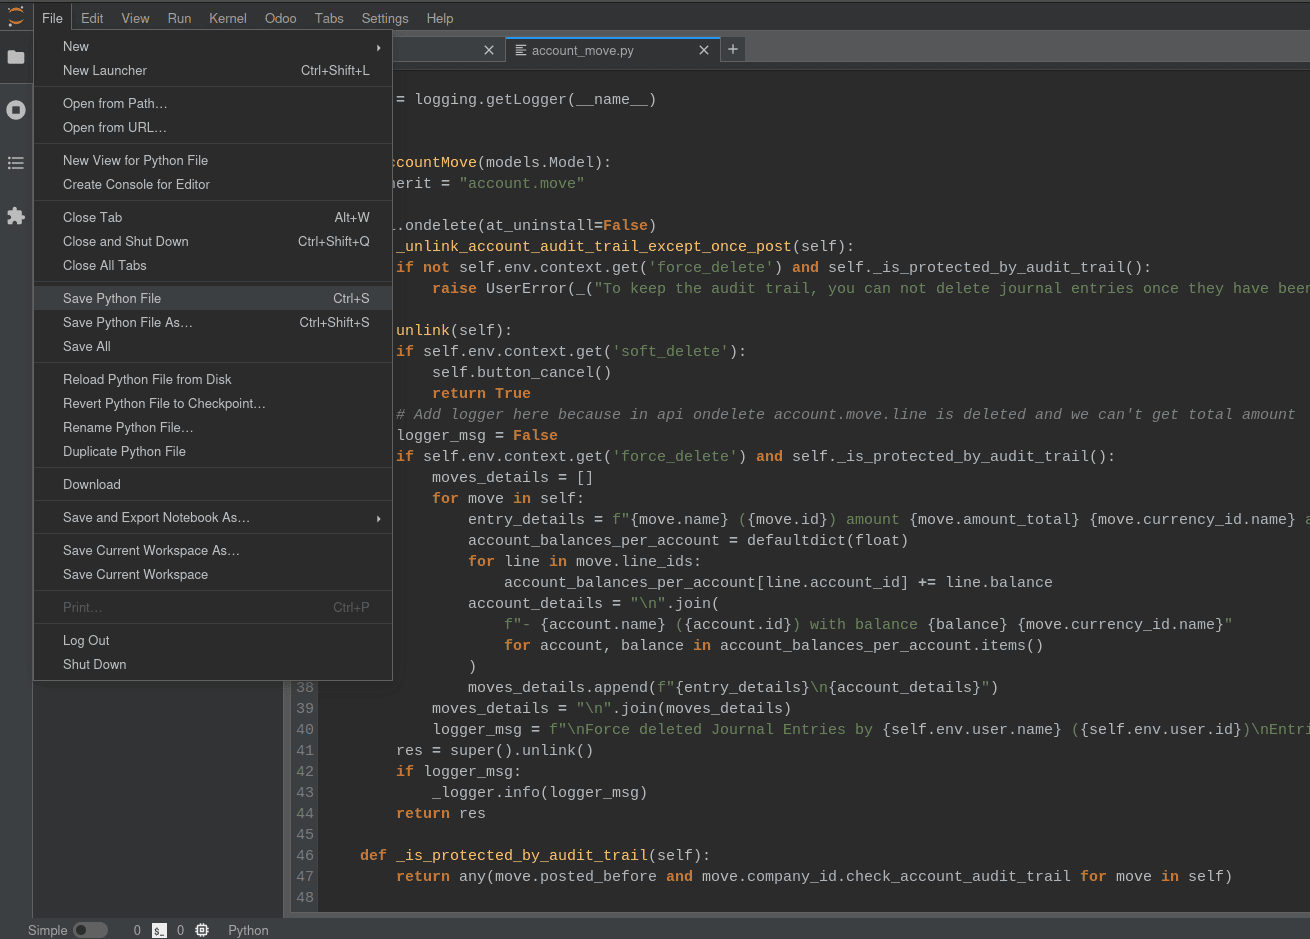Expand the New submenu arrow

click(378, 47)
